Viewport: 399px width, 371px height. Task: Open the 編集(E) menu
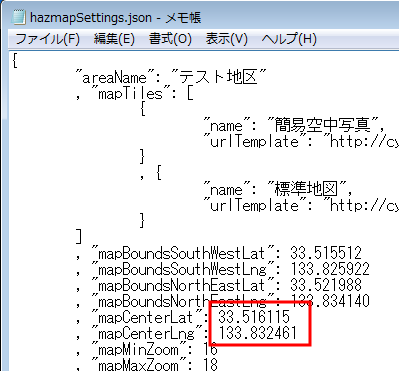coord(114,39)
